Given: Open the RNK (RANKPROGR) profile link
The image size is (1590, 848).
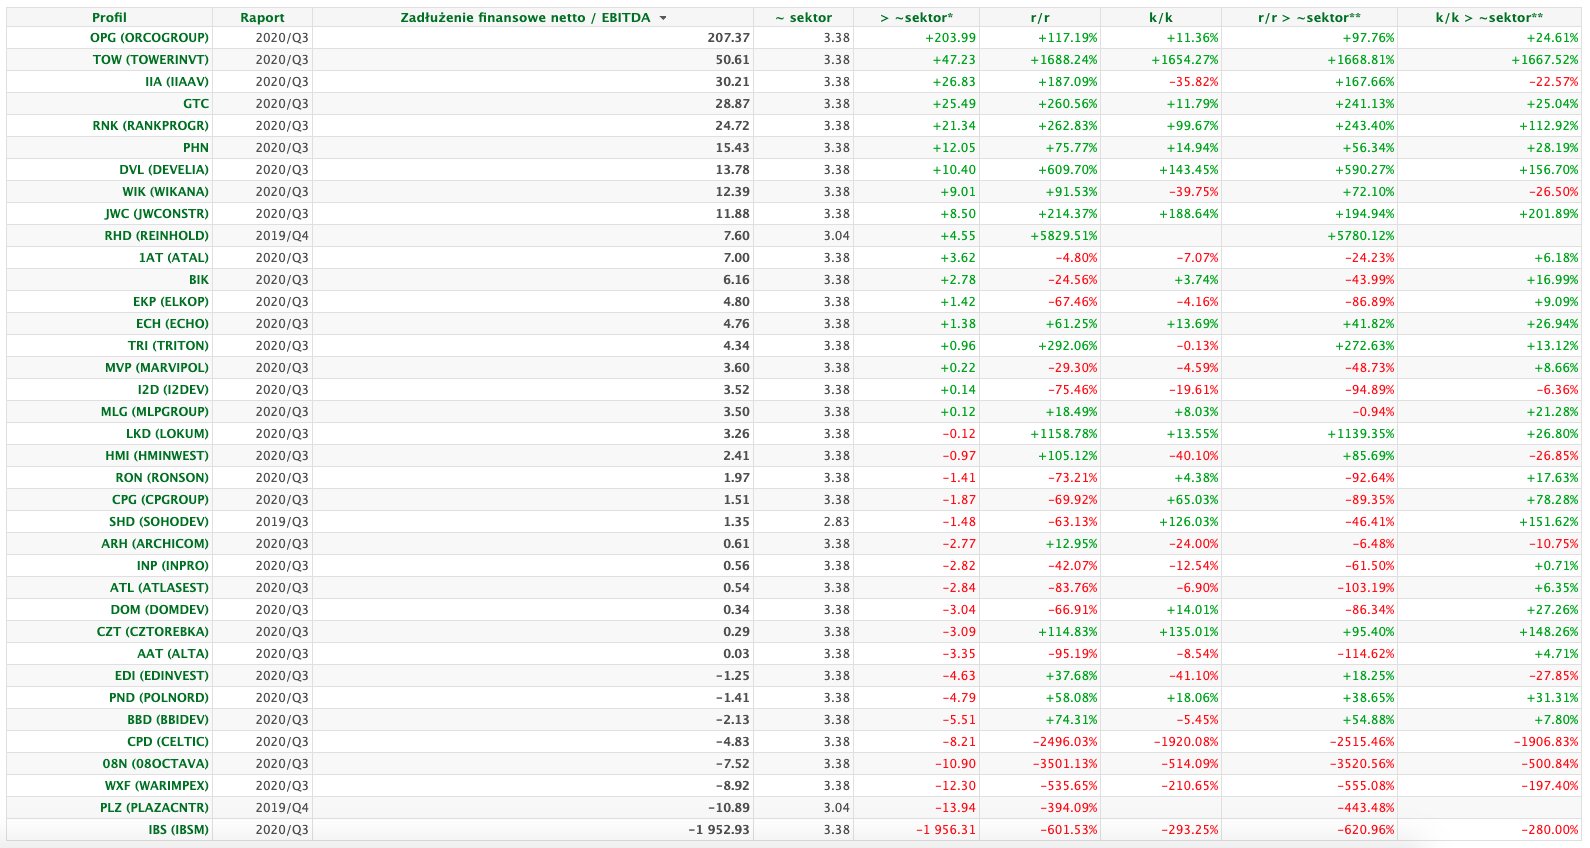Looking at the screenshot, I should [x=151, y=125].
